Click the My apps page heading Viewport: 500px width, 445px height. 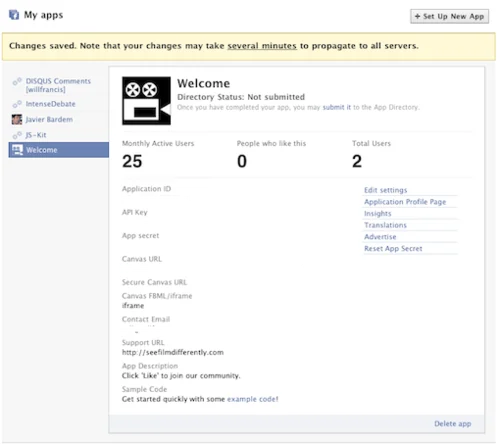pyautogui.click(x=43, y=15)
